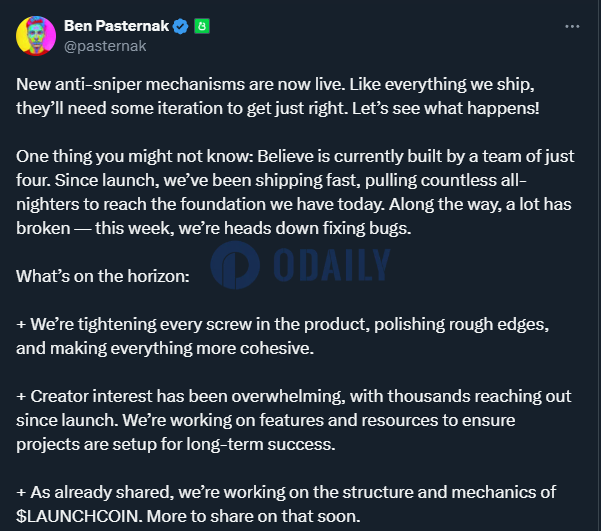Click the green affiliate badge icon

click(x=202, y=26)
